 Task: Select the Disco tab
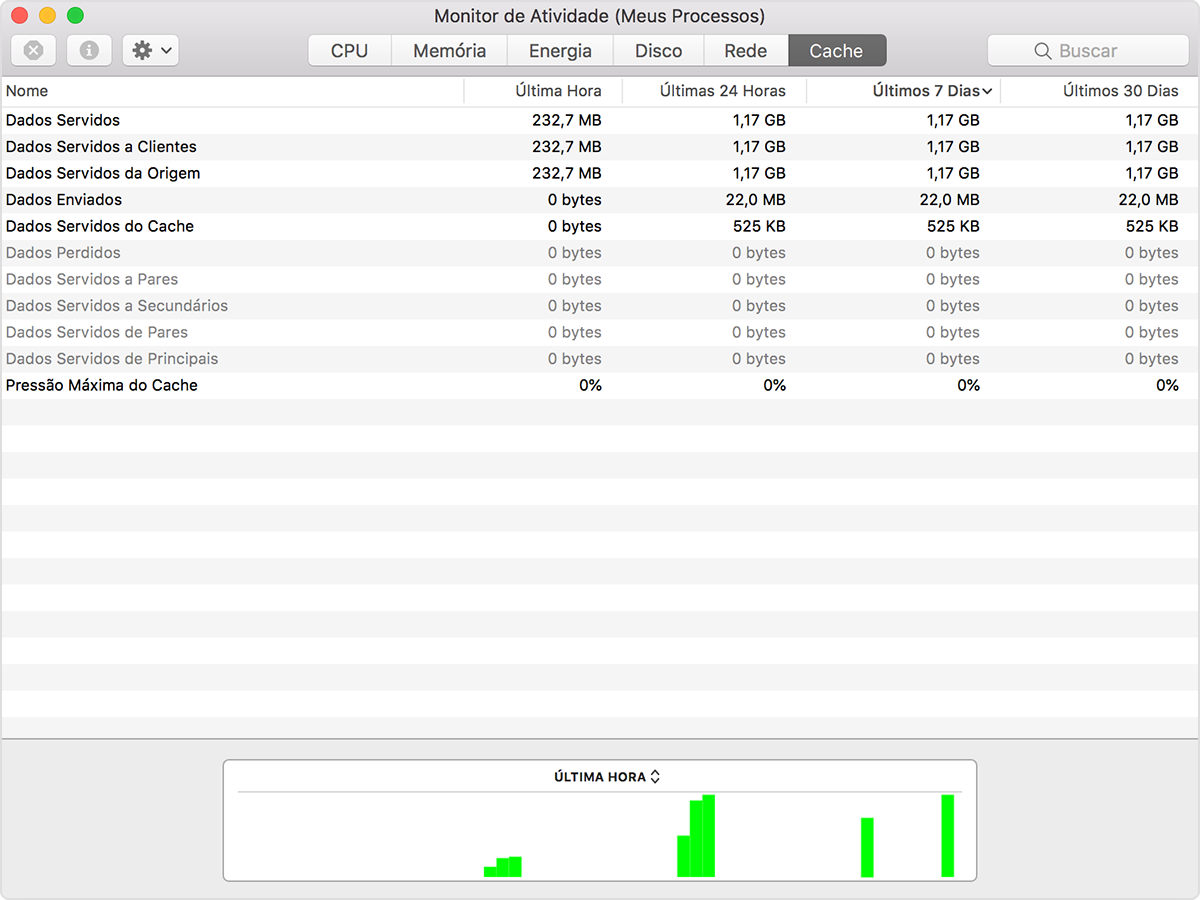[658, 51]
